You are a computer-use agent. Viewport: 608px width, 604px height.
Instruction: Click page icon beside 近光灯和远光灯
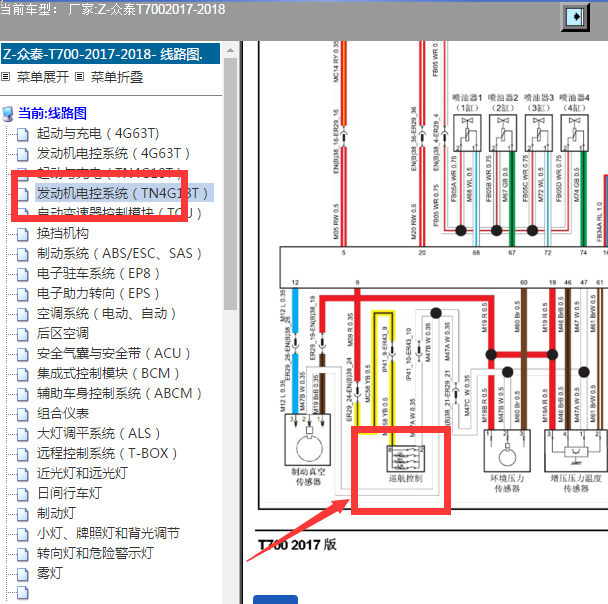tap(23, 474)
